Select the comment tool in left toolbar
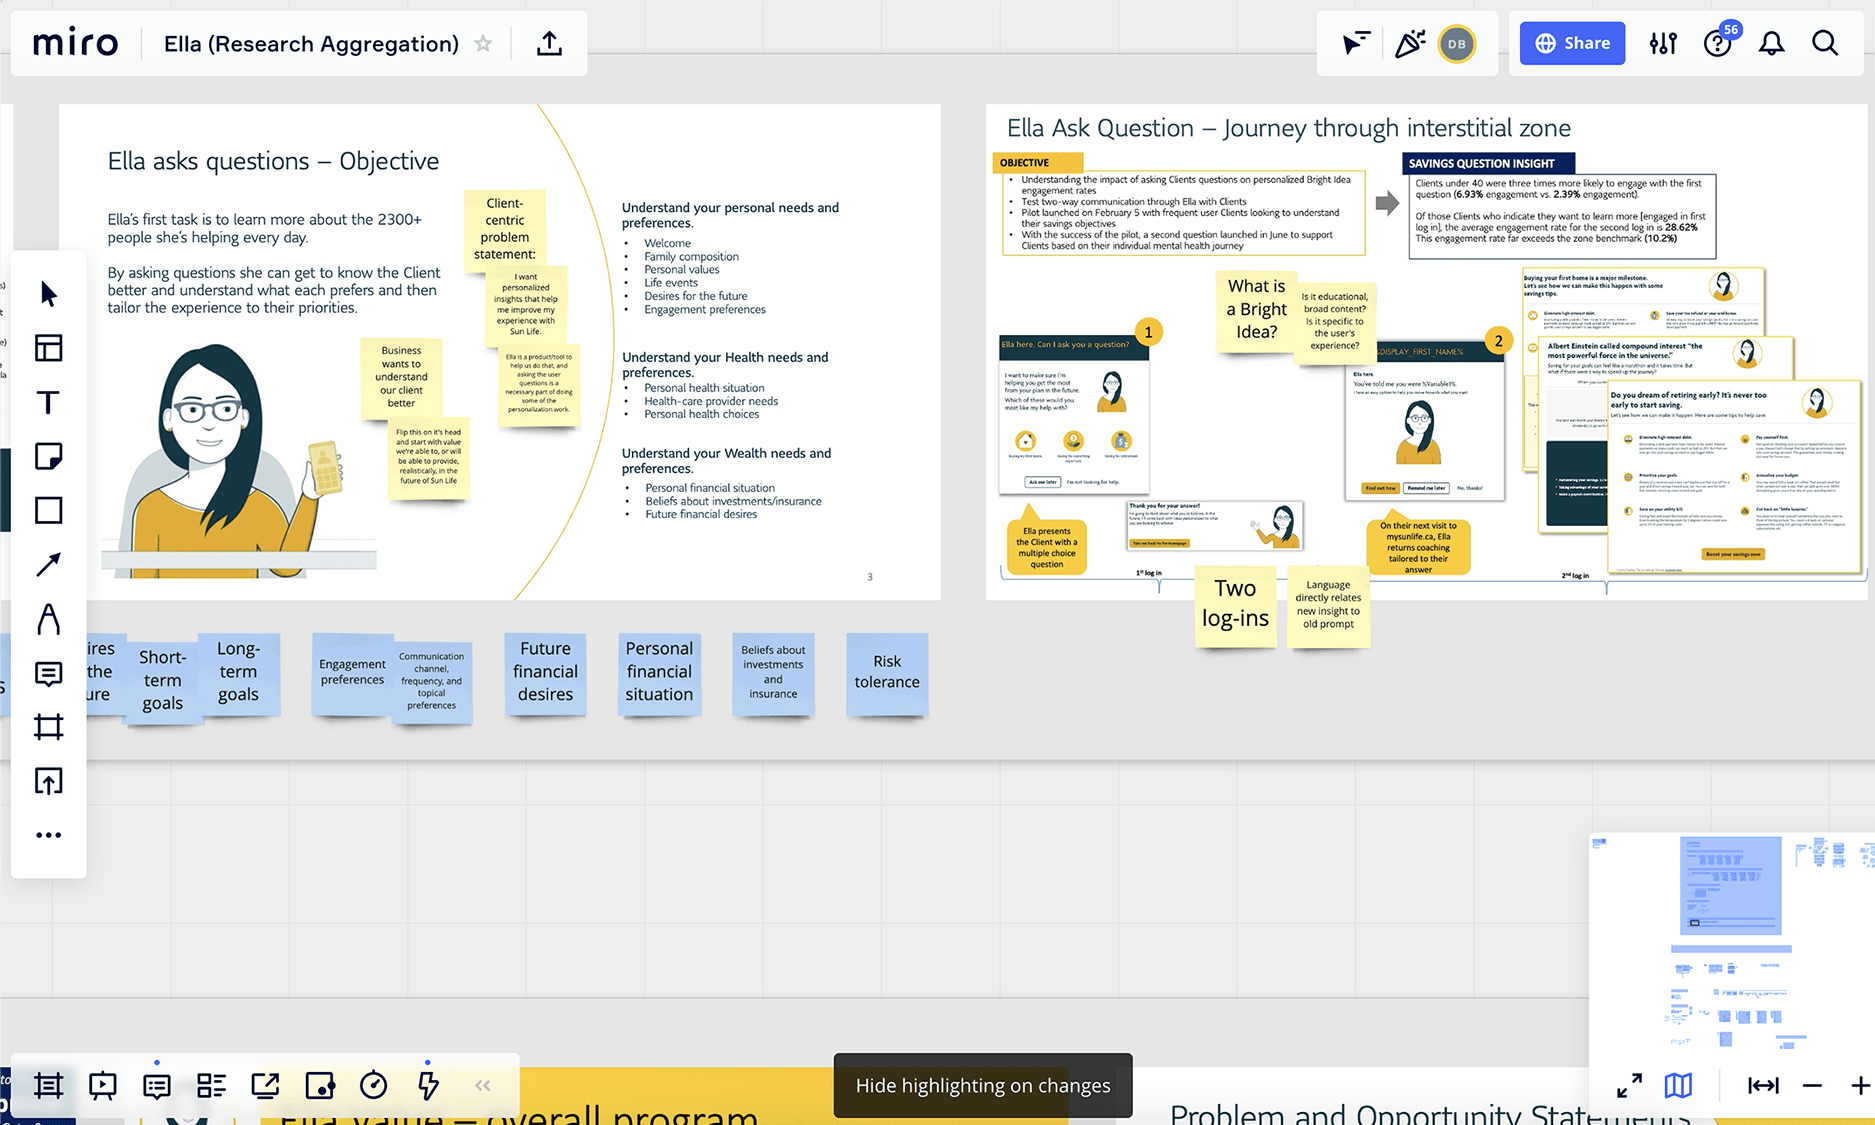Screen dimensions: 1875x1125 (48, 673)
